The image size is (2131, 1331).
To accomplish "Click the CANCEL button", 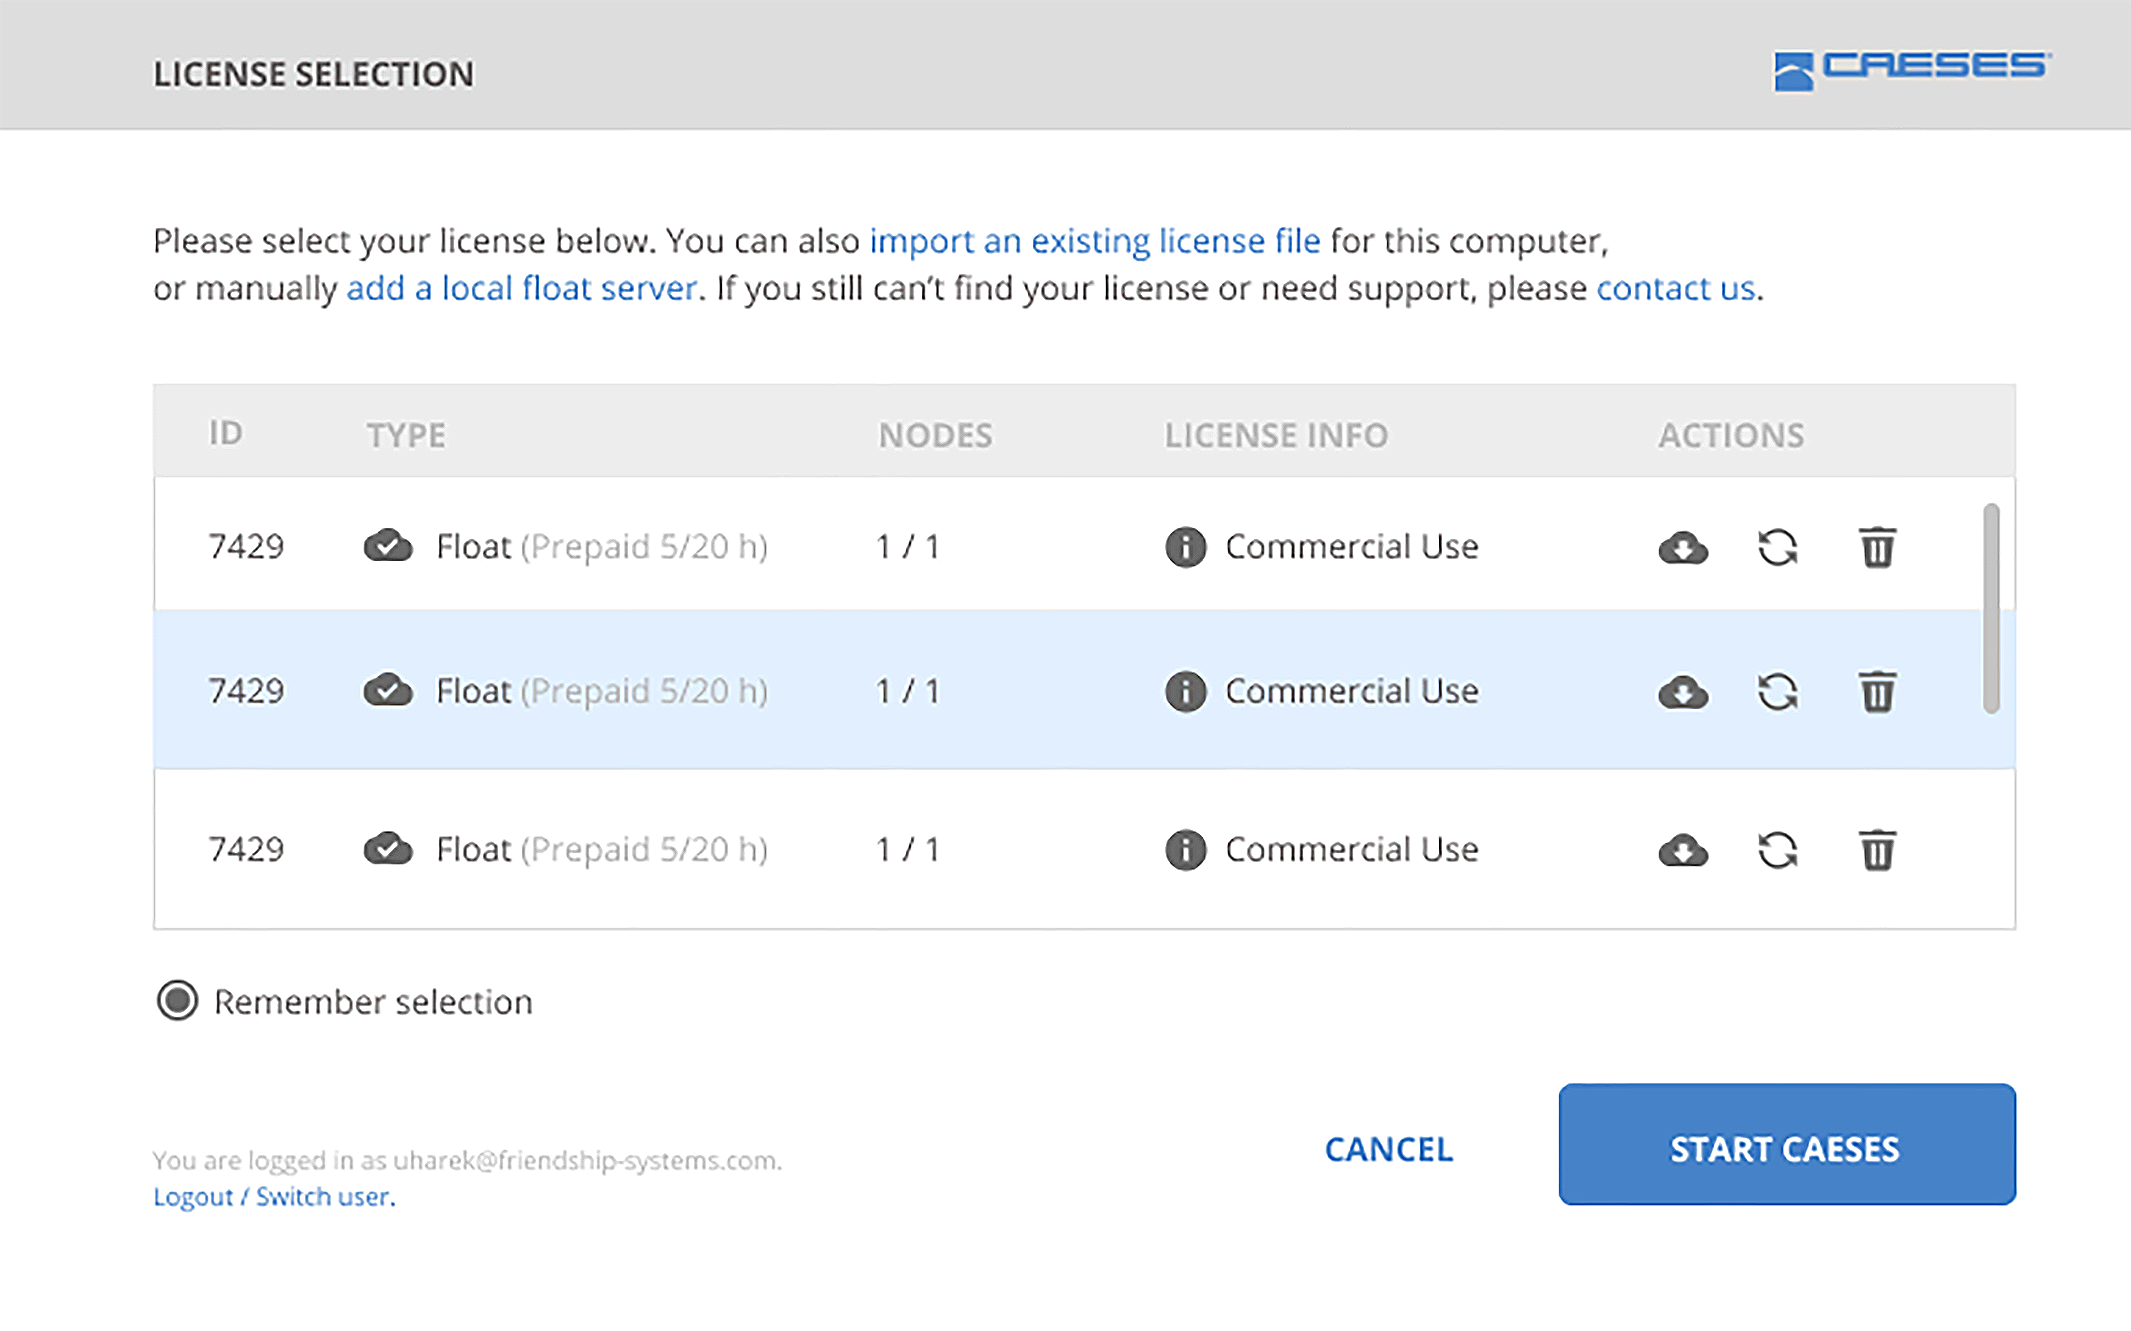I will pyautogui.click(x=1388, y=1149).
